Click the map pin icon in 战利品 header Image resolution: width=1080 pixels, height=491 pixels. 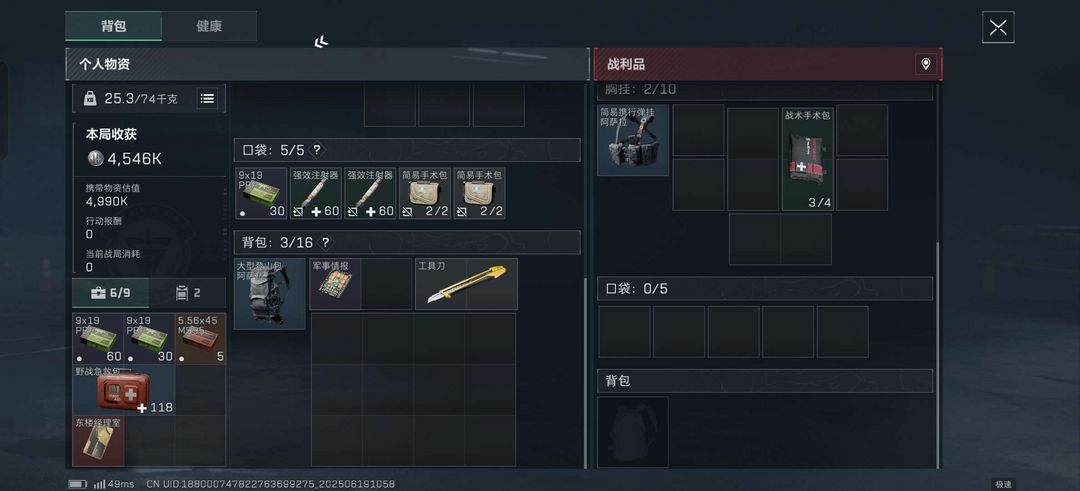(926, 64)
